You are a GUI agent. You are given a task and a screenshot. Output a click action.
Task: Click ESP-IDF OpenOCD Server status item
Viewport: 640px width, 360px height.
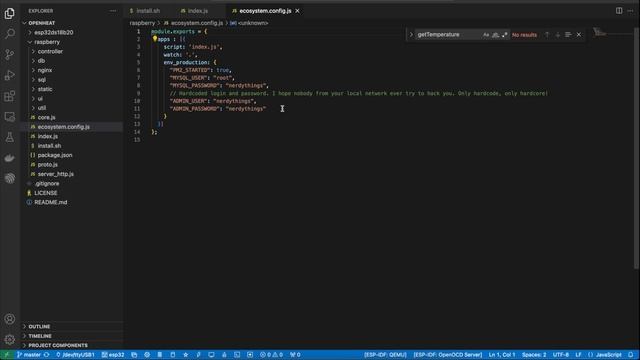447,355
